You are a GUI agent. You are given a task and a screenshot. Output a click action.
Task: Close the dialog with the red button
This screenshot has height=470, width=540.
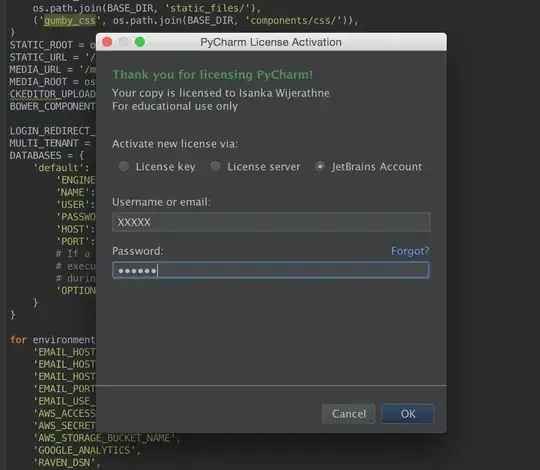point(107,42)
